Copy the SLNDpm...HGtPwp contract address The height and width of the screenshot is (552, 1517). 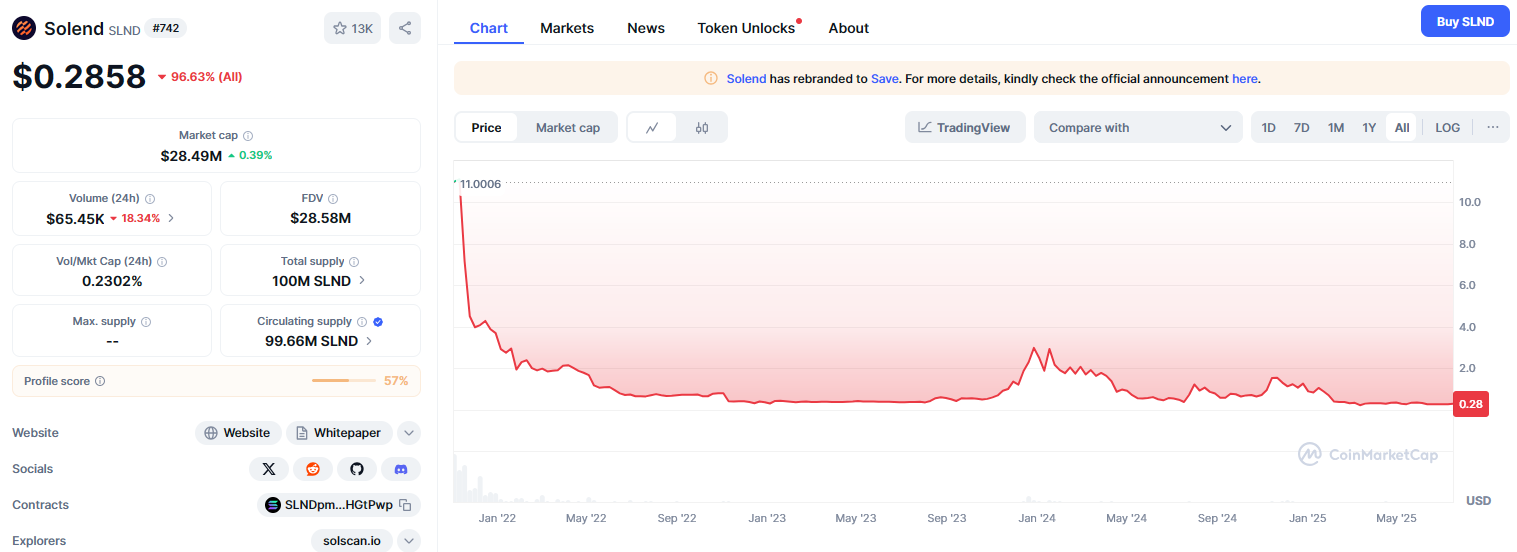tap(405, 505)
